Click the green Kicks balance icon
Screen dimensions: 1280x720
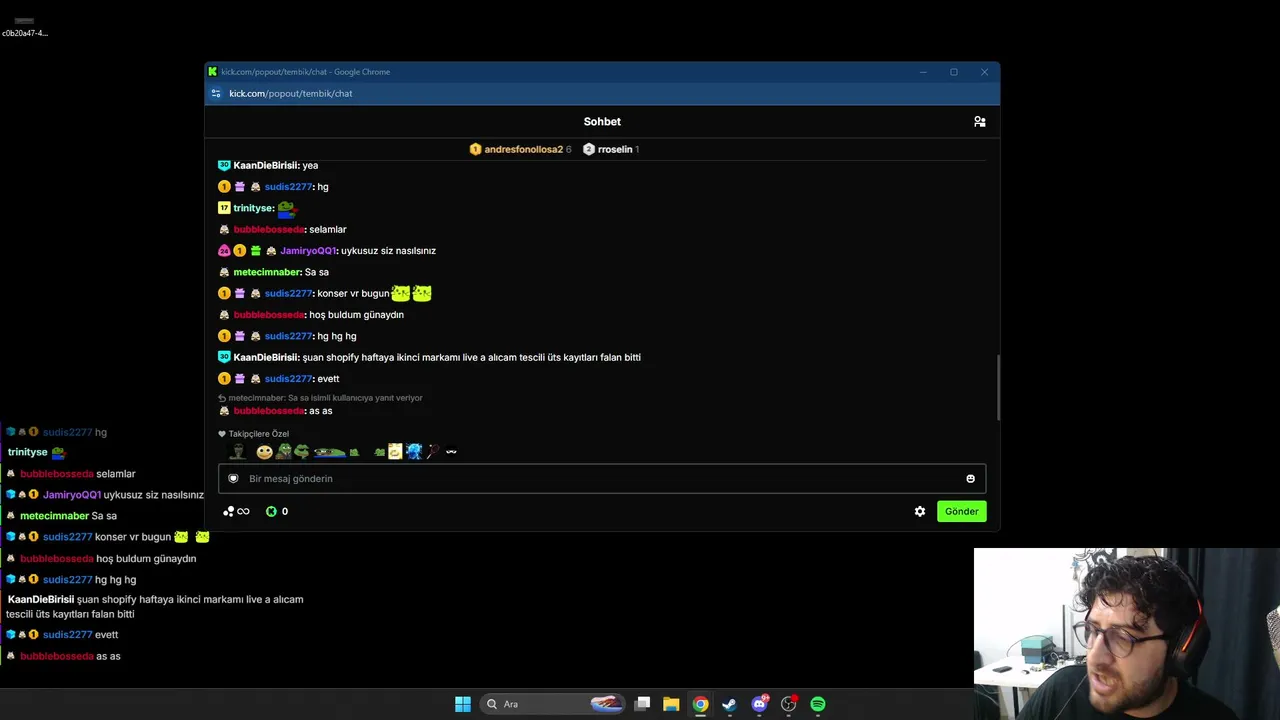point(271,511)
